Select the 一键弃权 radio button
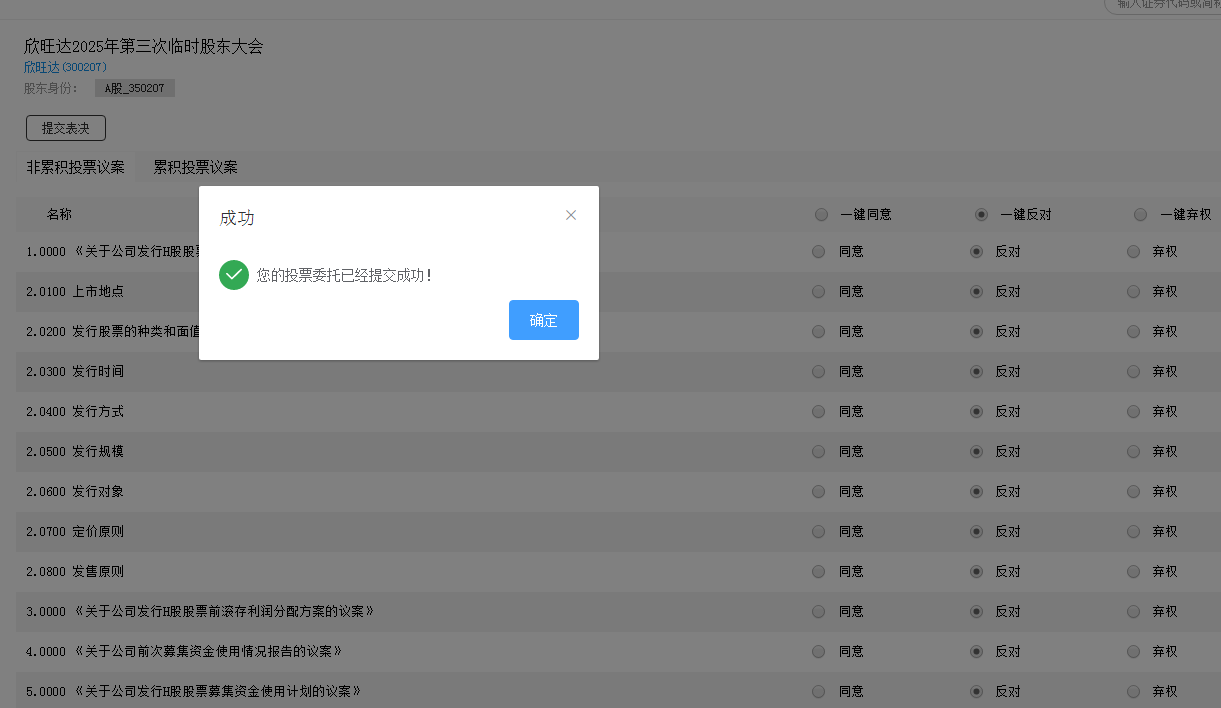Viewport: 1221px width, 708px height. (x=1141, y=214)
